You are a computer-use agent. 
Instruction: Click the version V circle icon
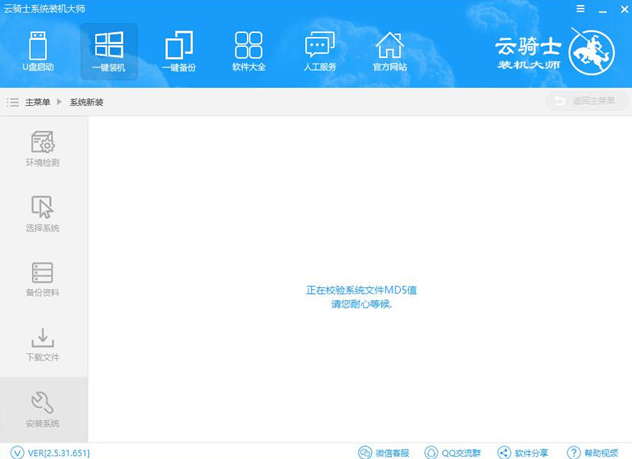(x=17, y=453)
